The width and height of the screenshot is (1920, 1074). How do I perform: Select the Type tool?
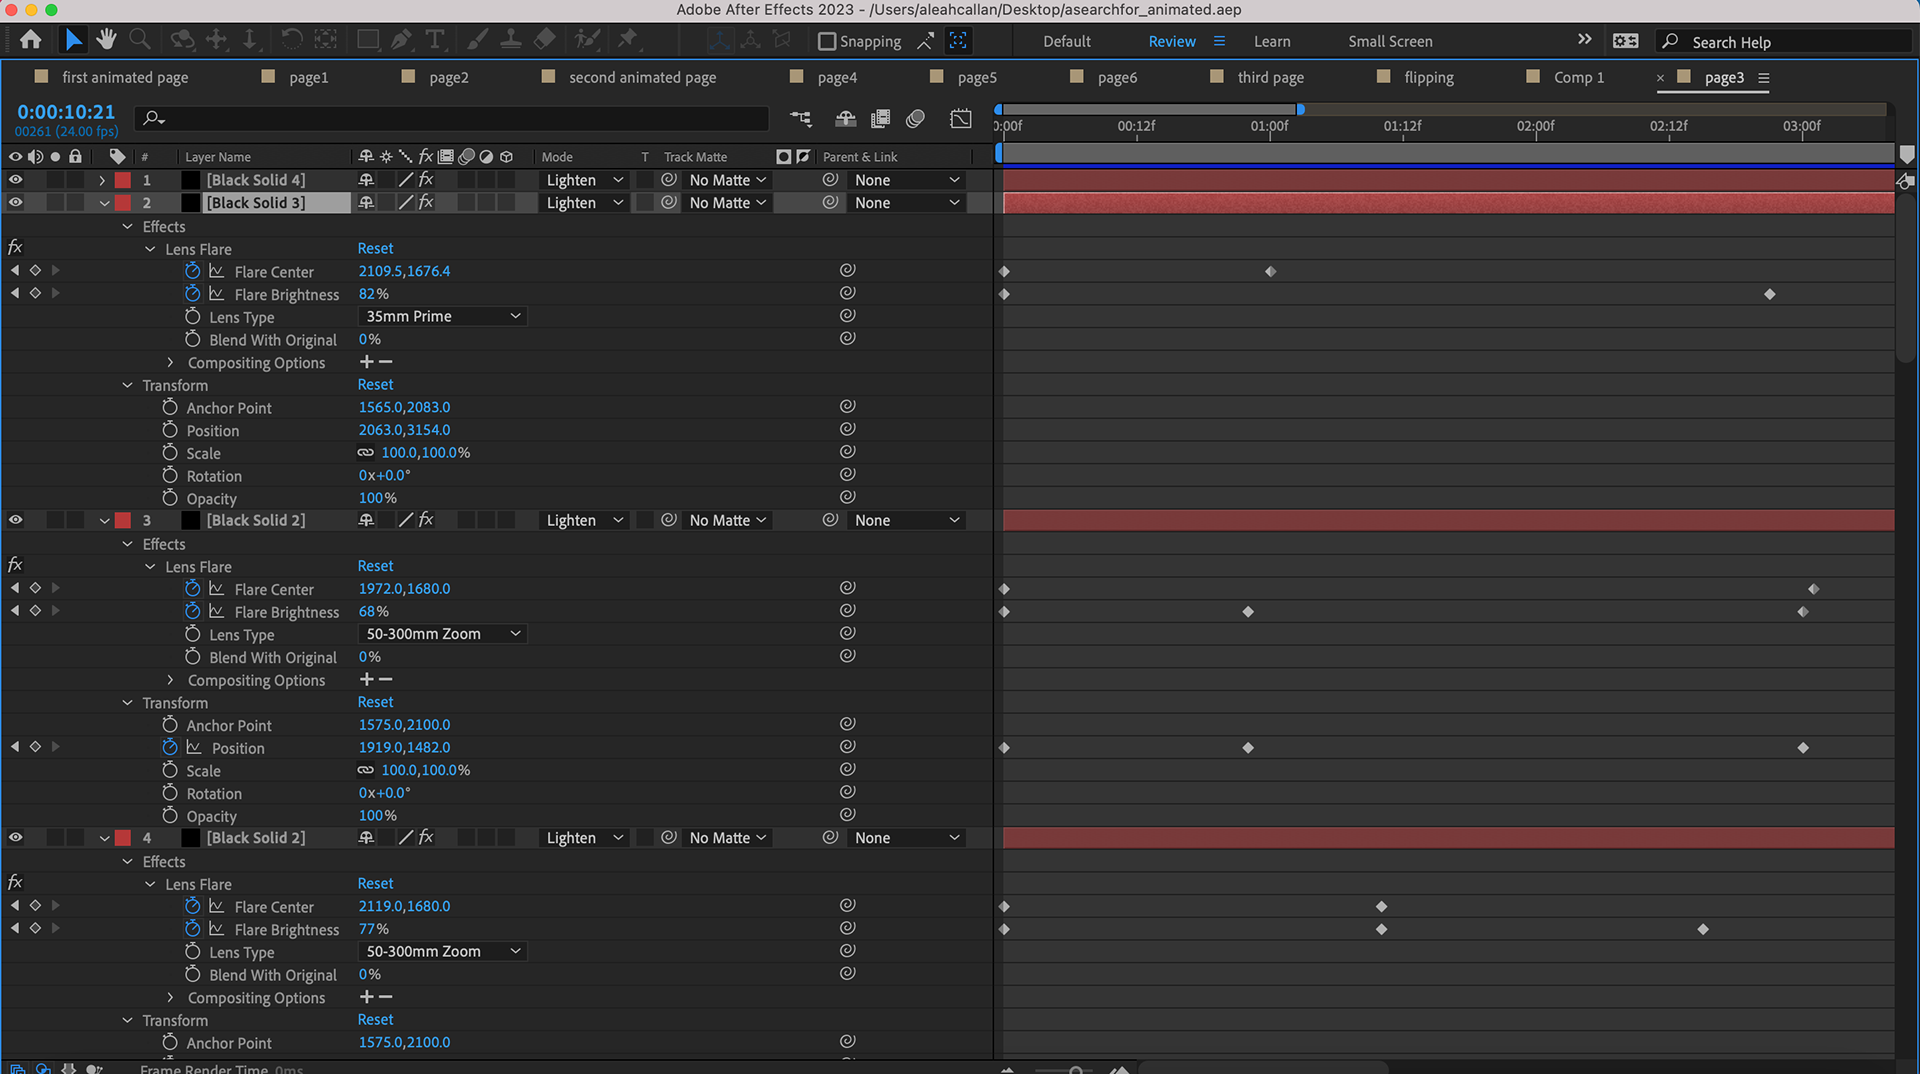(435, 40)
